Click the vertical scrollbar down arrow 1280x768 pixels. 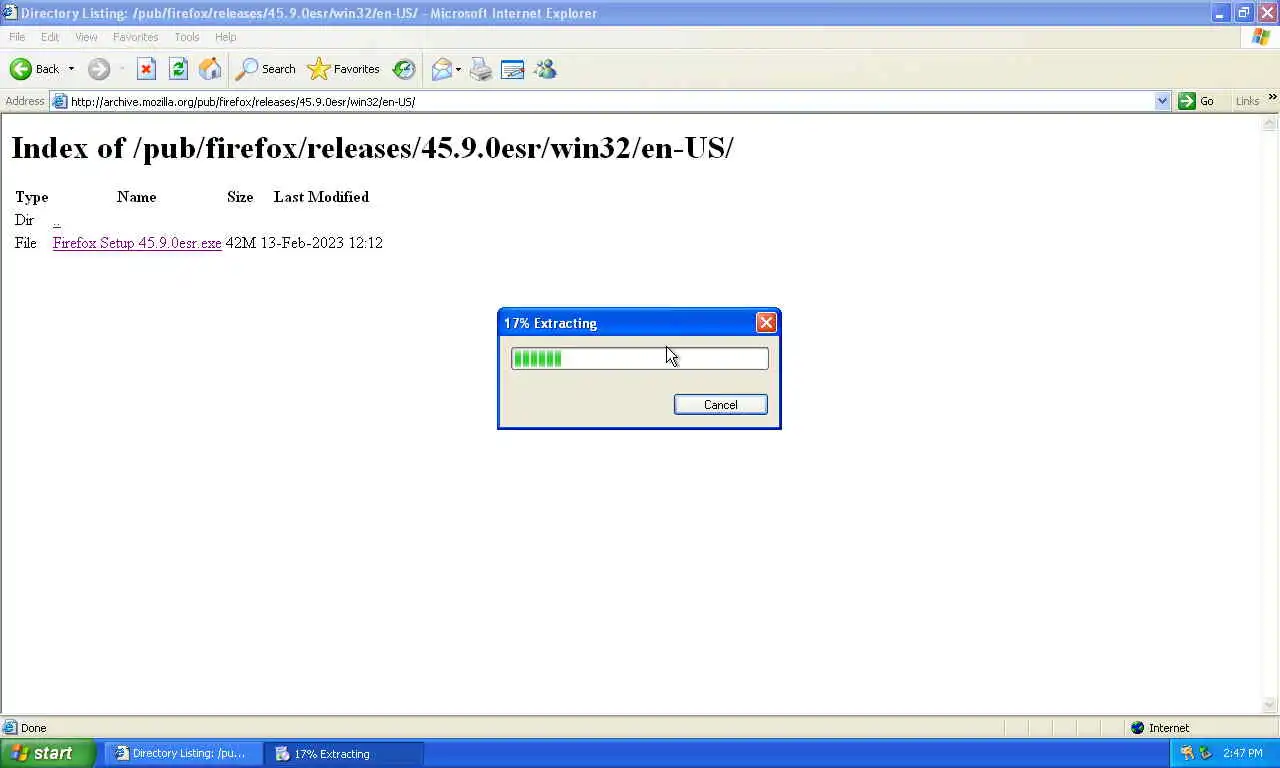[1270, 705]
